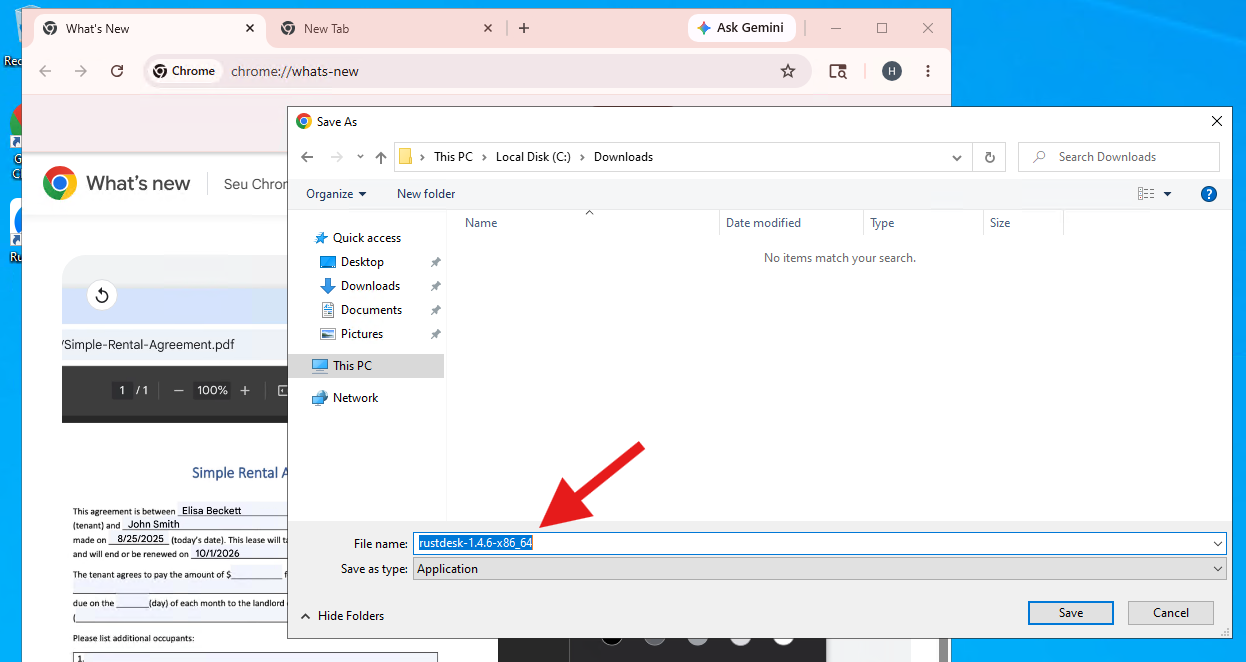Reload the Chrome page
1246x662 pixels.
(x=117, y=71)
